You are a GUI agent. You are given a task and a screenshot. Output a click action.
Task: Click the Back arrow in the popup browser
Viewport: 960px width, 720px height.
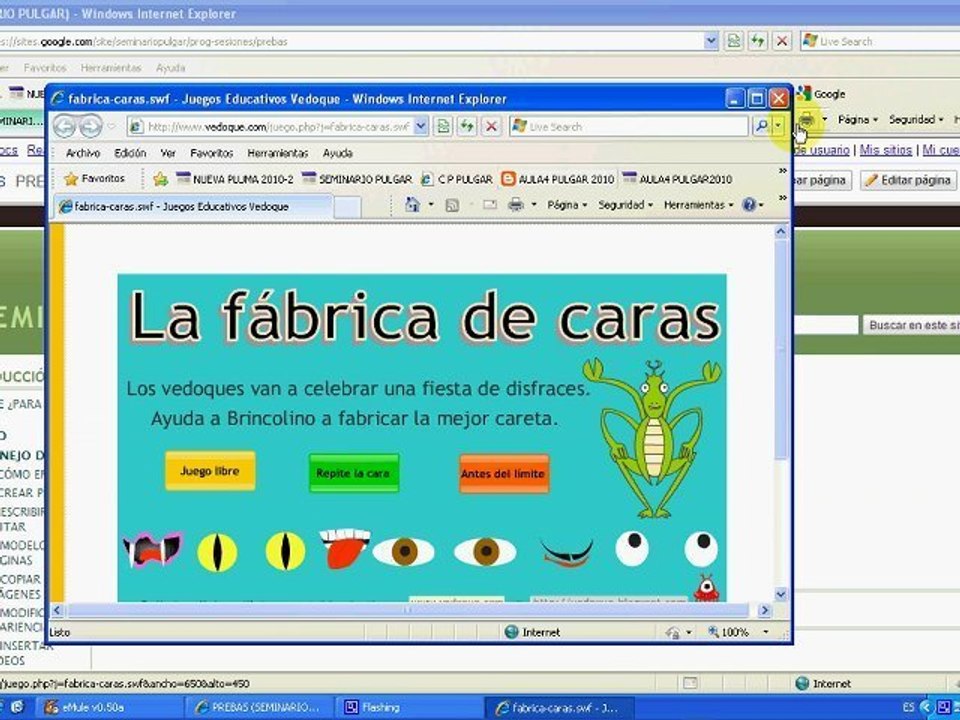64,127
